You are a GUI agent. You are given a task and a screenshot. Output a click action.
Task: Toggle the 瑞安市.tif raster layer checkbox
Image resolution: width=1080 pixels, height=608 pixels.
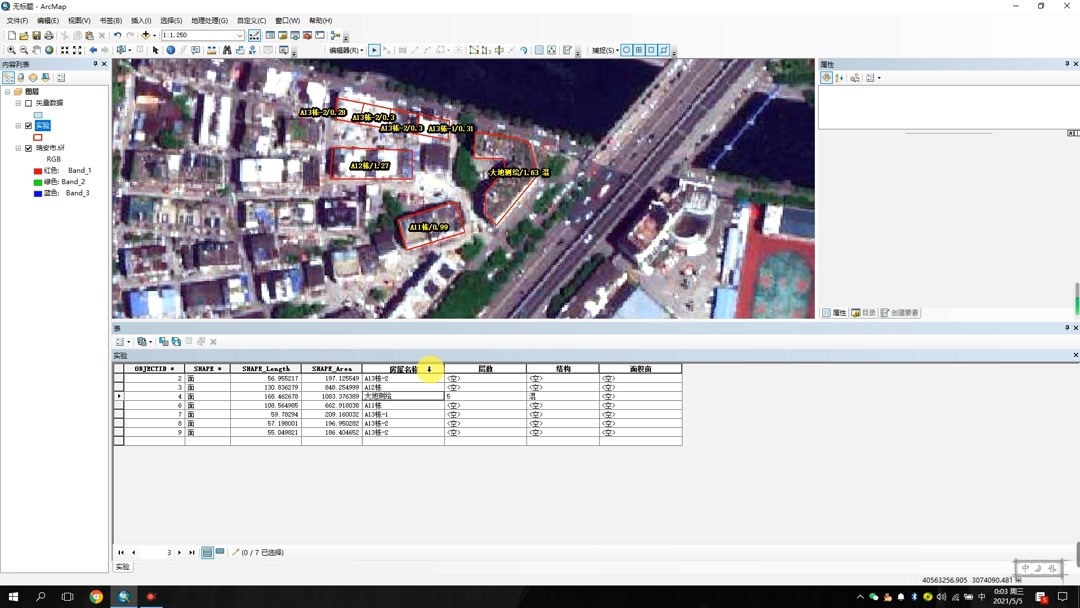(x=28, y=148)
